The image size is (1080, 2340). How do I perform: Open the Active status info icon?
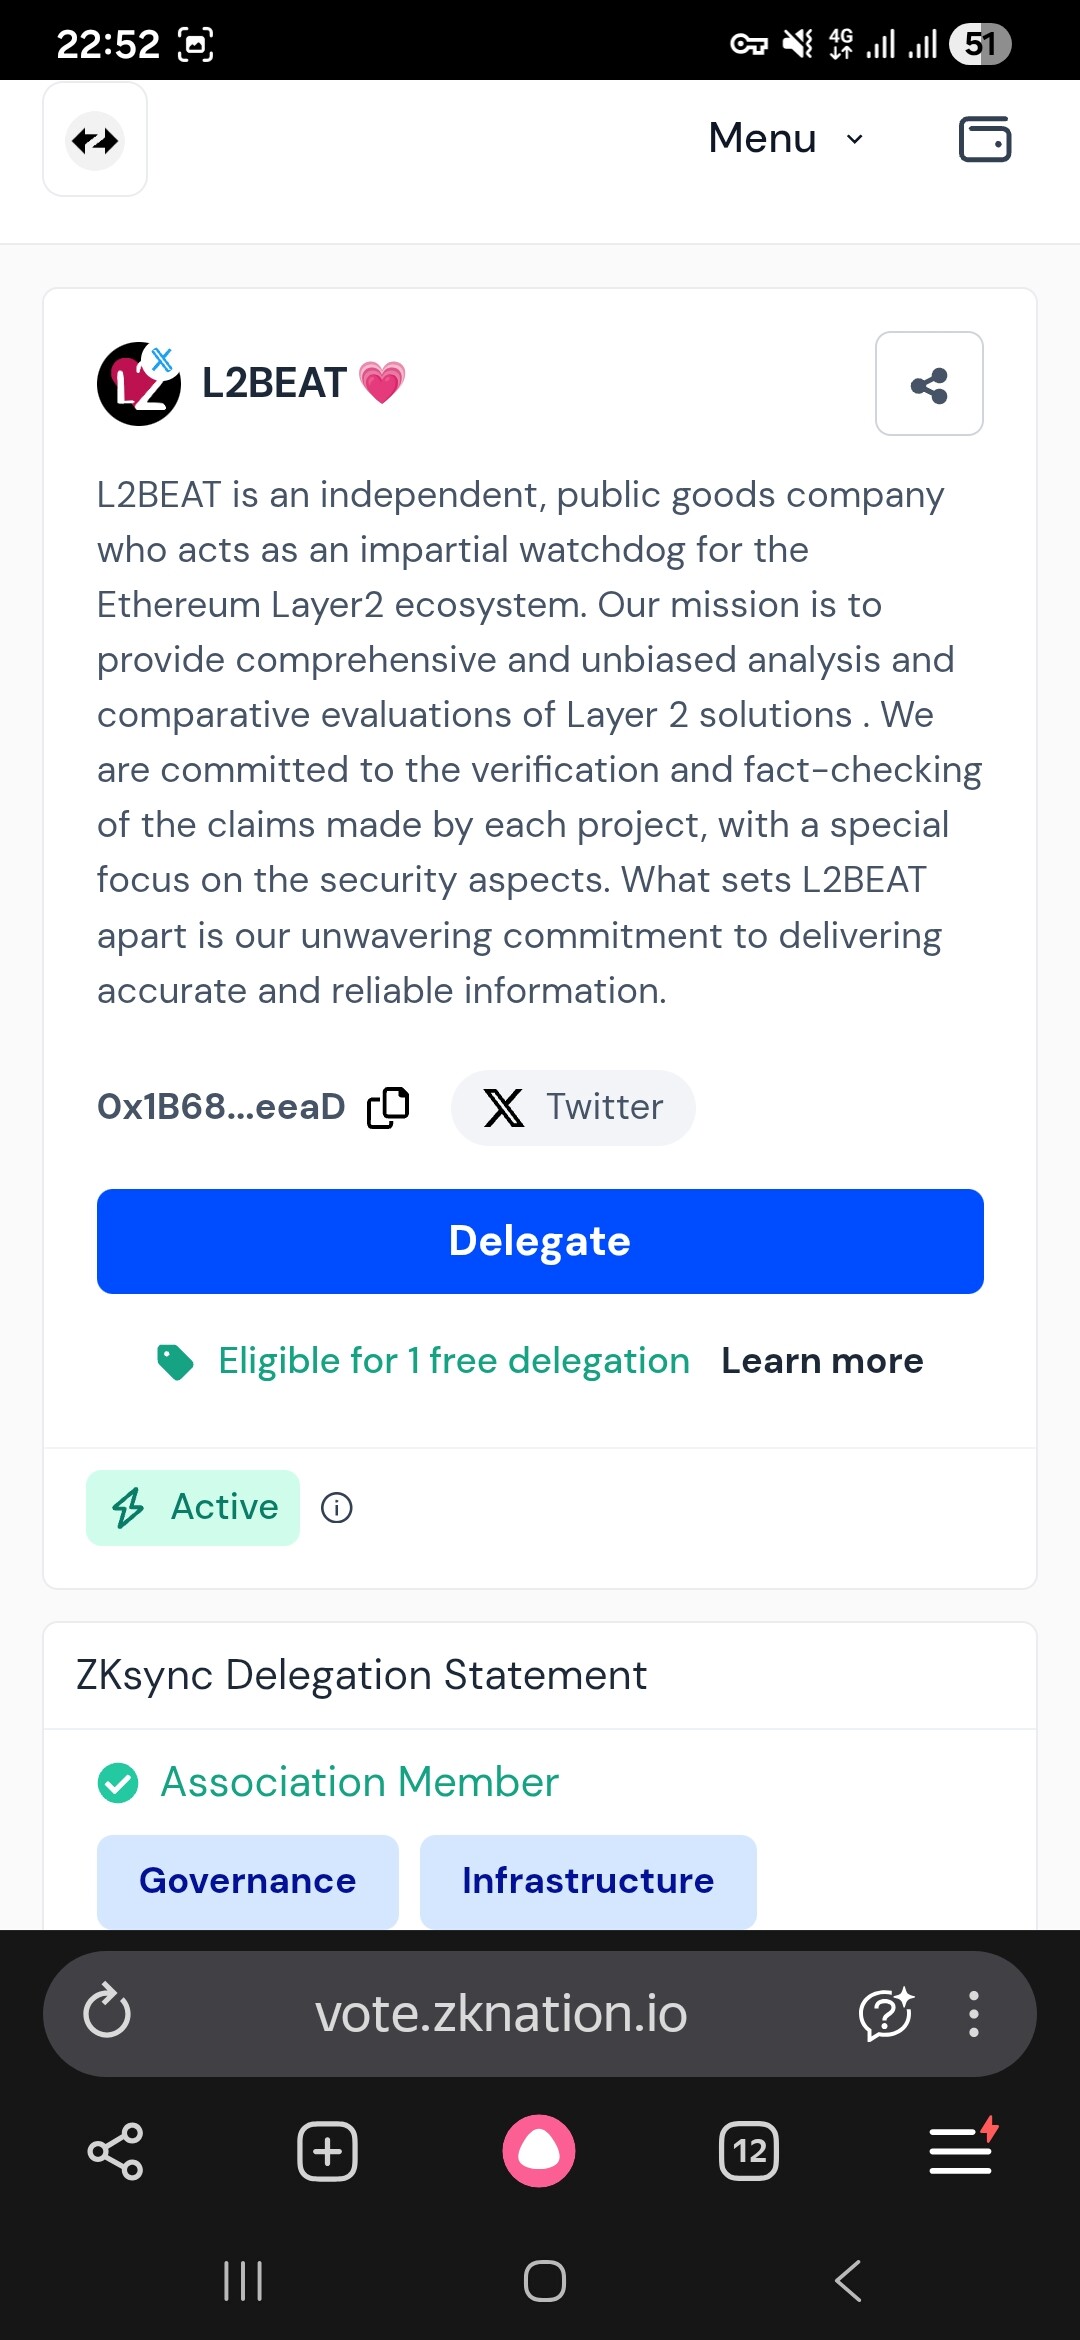(x=337, y=1507)
